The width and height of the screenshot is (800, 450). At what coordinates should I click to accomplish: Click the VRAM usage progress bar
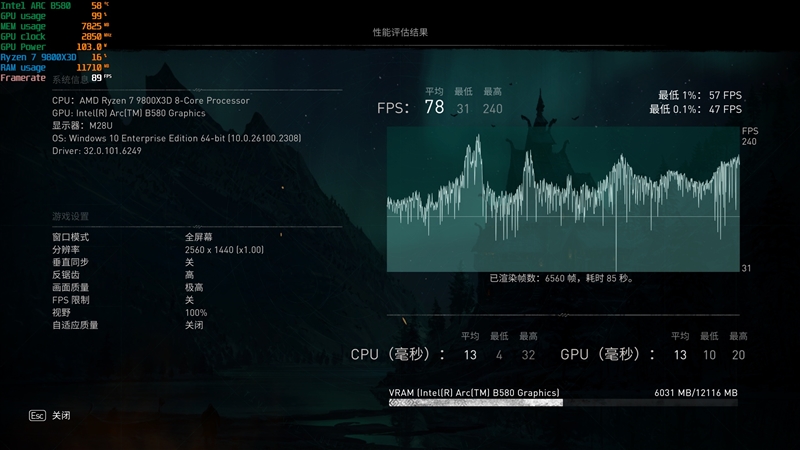point(563,403)
